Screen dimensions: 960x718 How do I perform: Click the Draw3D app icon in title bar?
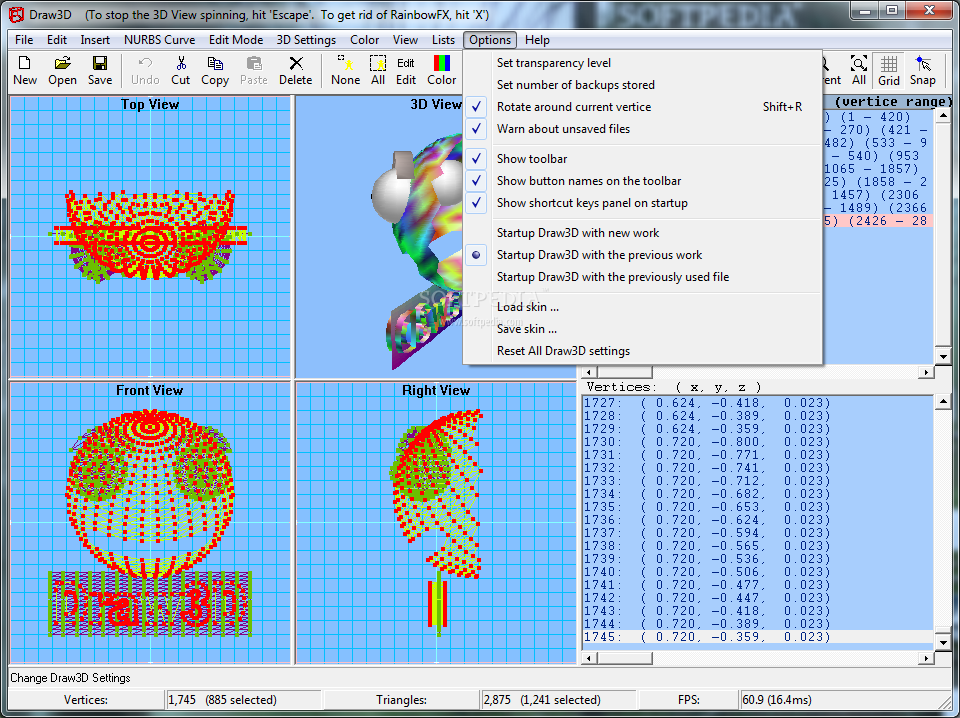[x=17, y=13]
